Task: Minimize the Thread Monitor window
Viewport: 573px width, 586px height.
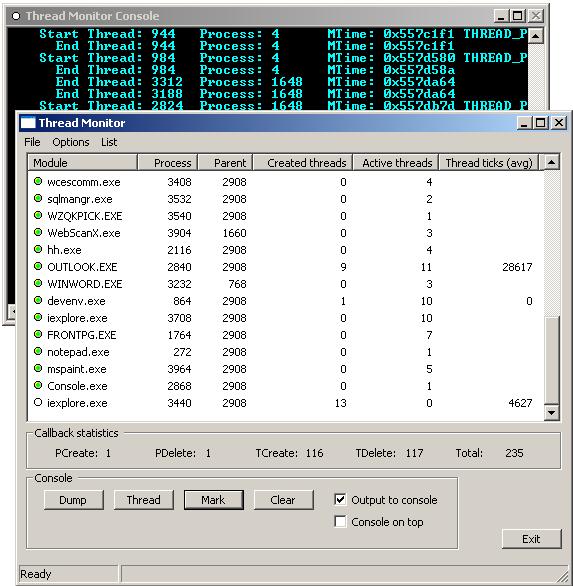Action: pos(524,123)
